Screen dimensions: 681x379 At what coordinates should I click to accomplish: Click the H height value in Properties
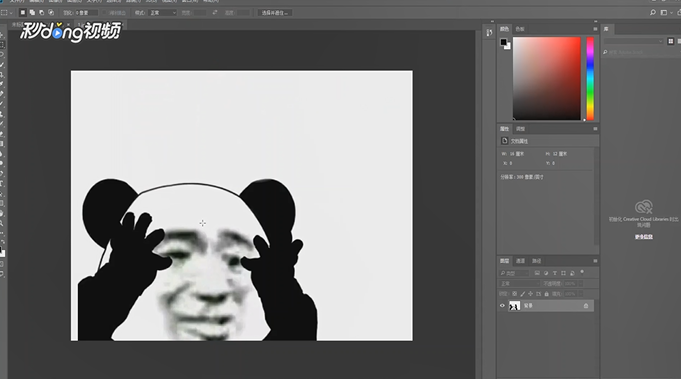(x=560, y=154)
